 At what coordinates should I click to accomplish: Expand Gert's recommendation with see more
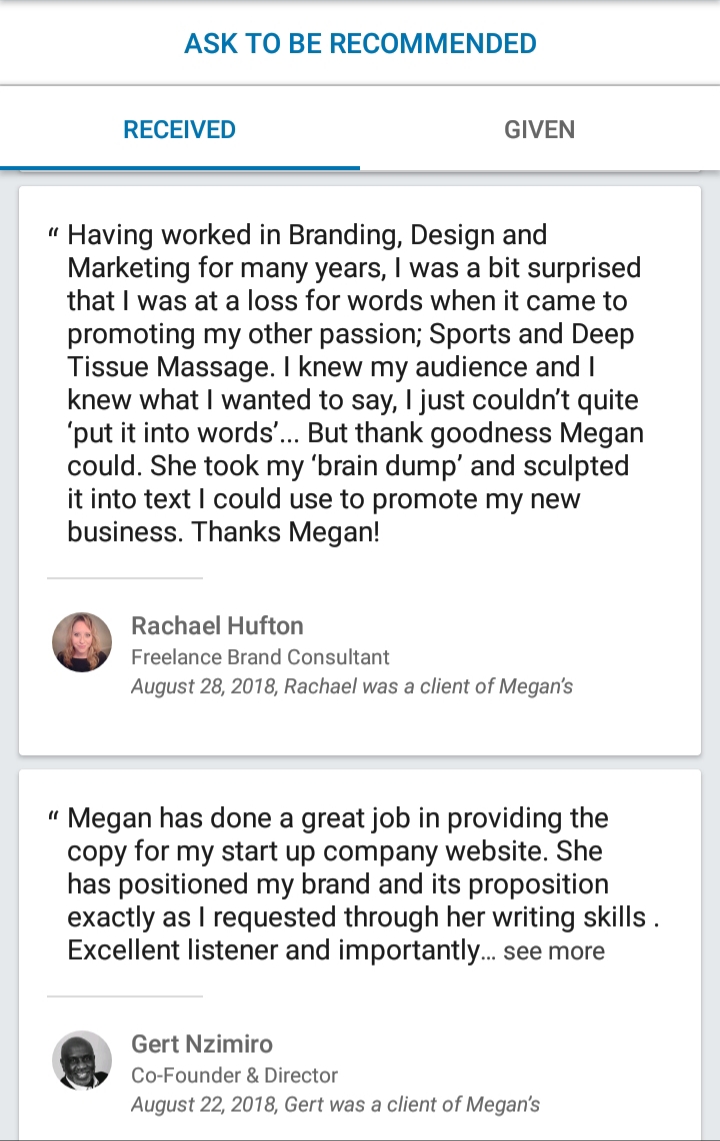tap(554, 951)
